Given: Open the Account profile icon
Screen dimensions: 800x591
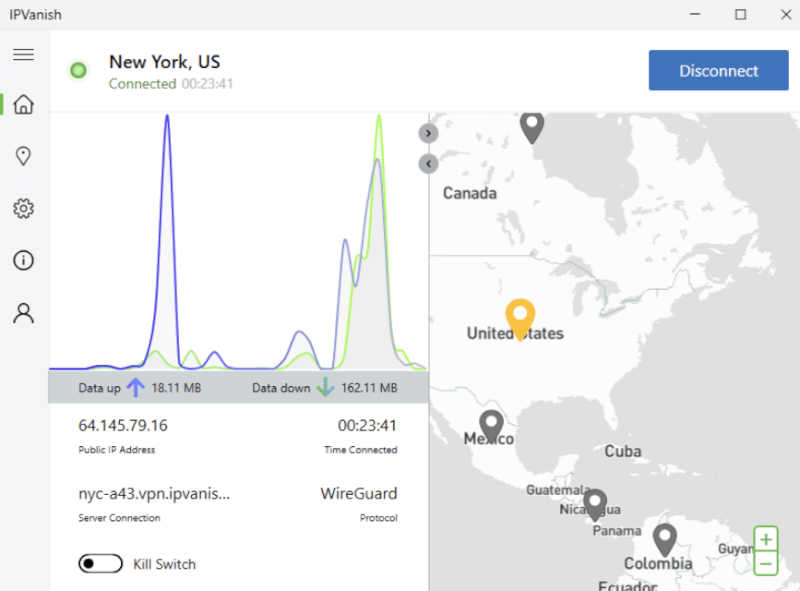Looking at the screenshot, I should coord(23,313).
